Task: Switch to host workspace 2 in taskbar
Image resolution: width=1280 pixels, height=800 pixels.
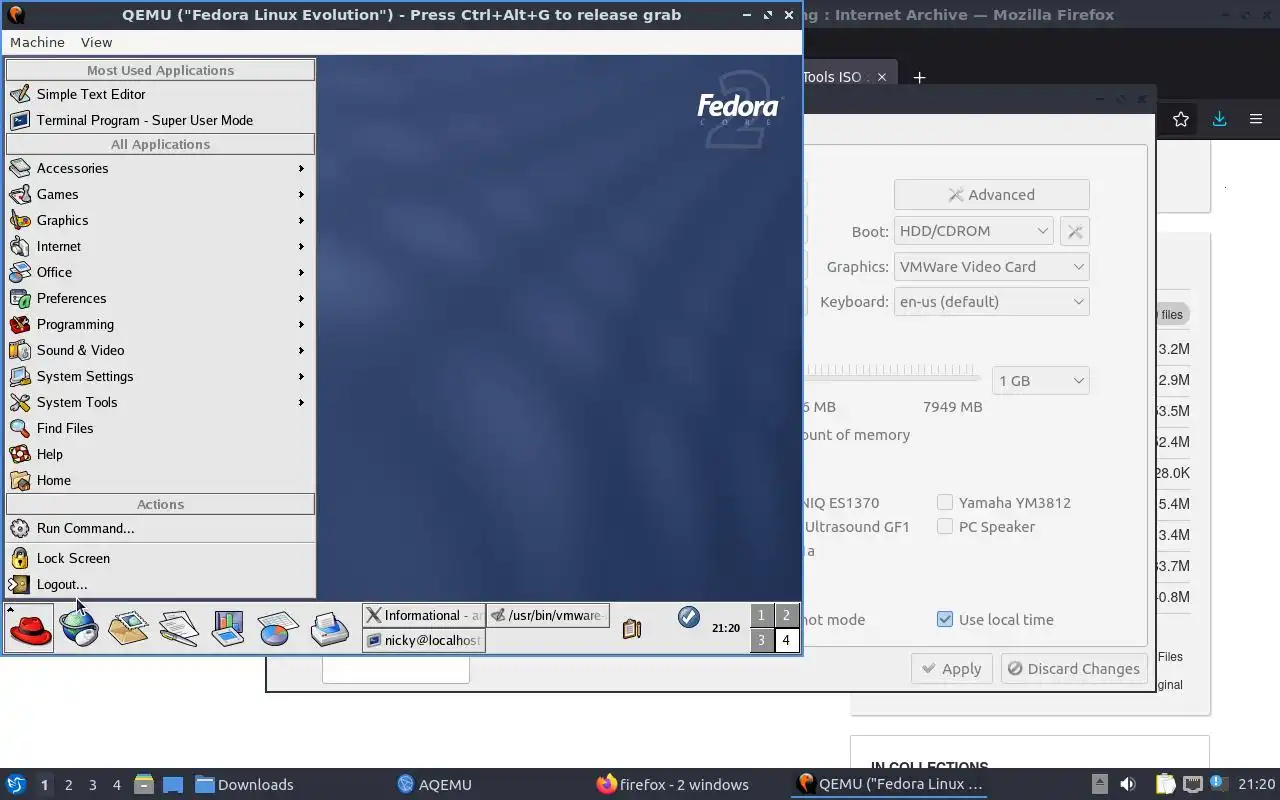Action: [69, 785]
